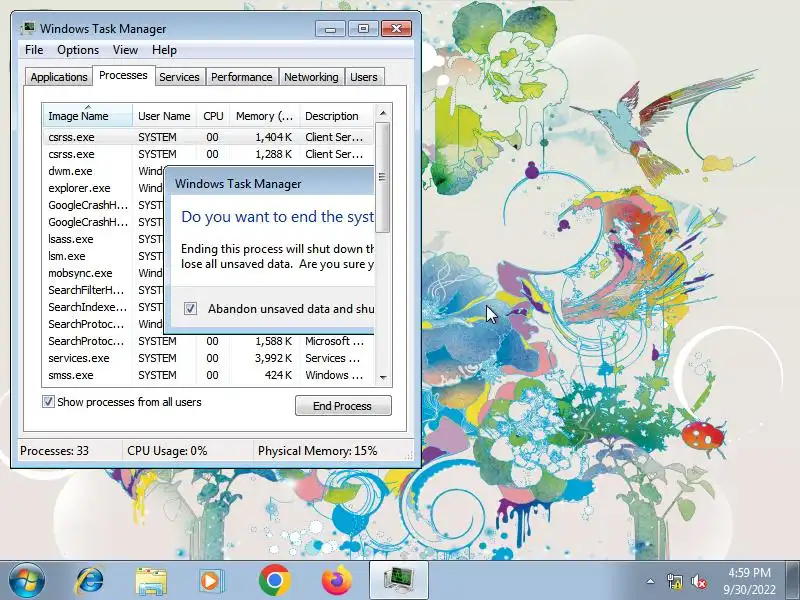Click Task Manager title bar icon
The height and width of the screenshot is (600, 800).
tap(28, 29)
